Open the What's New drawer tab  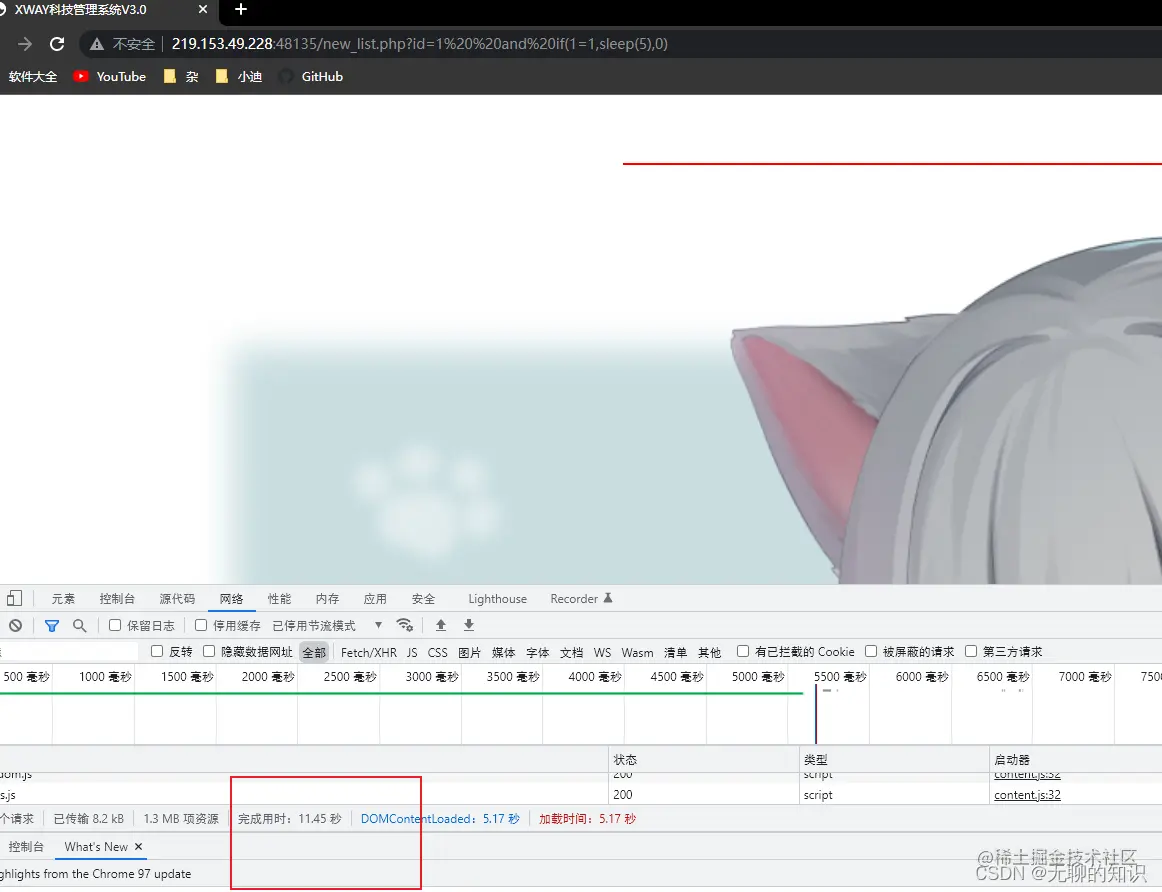pyautogui.click(x=96, y=847)
